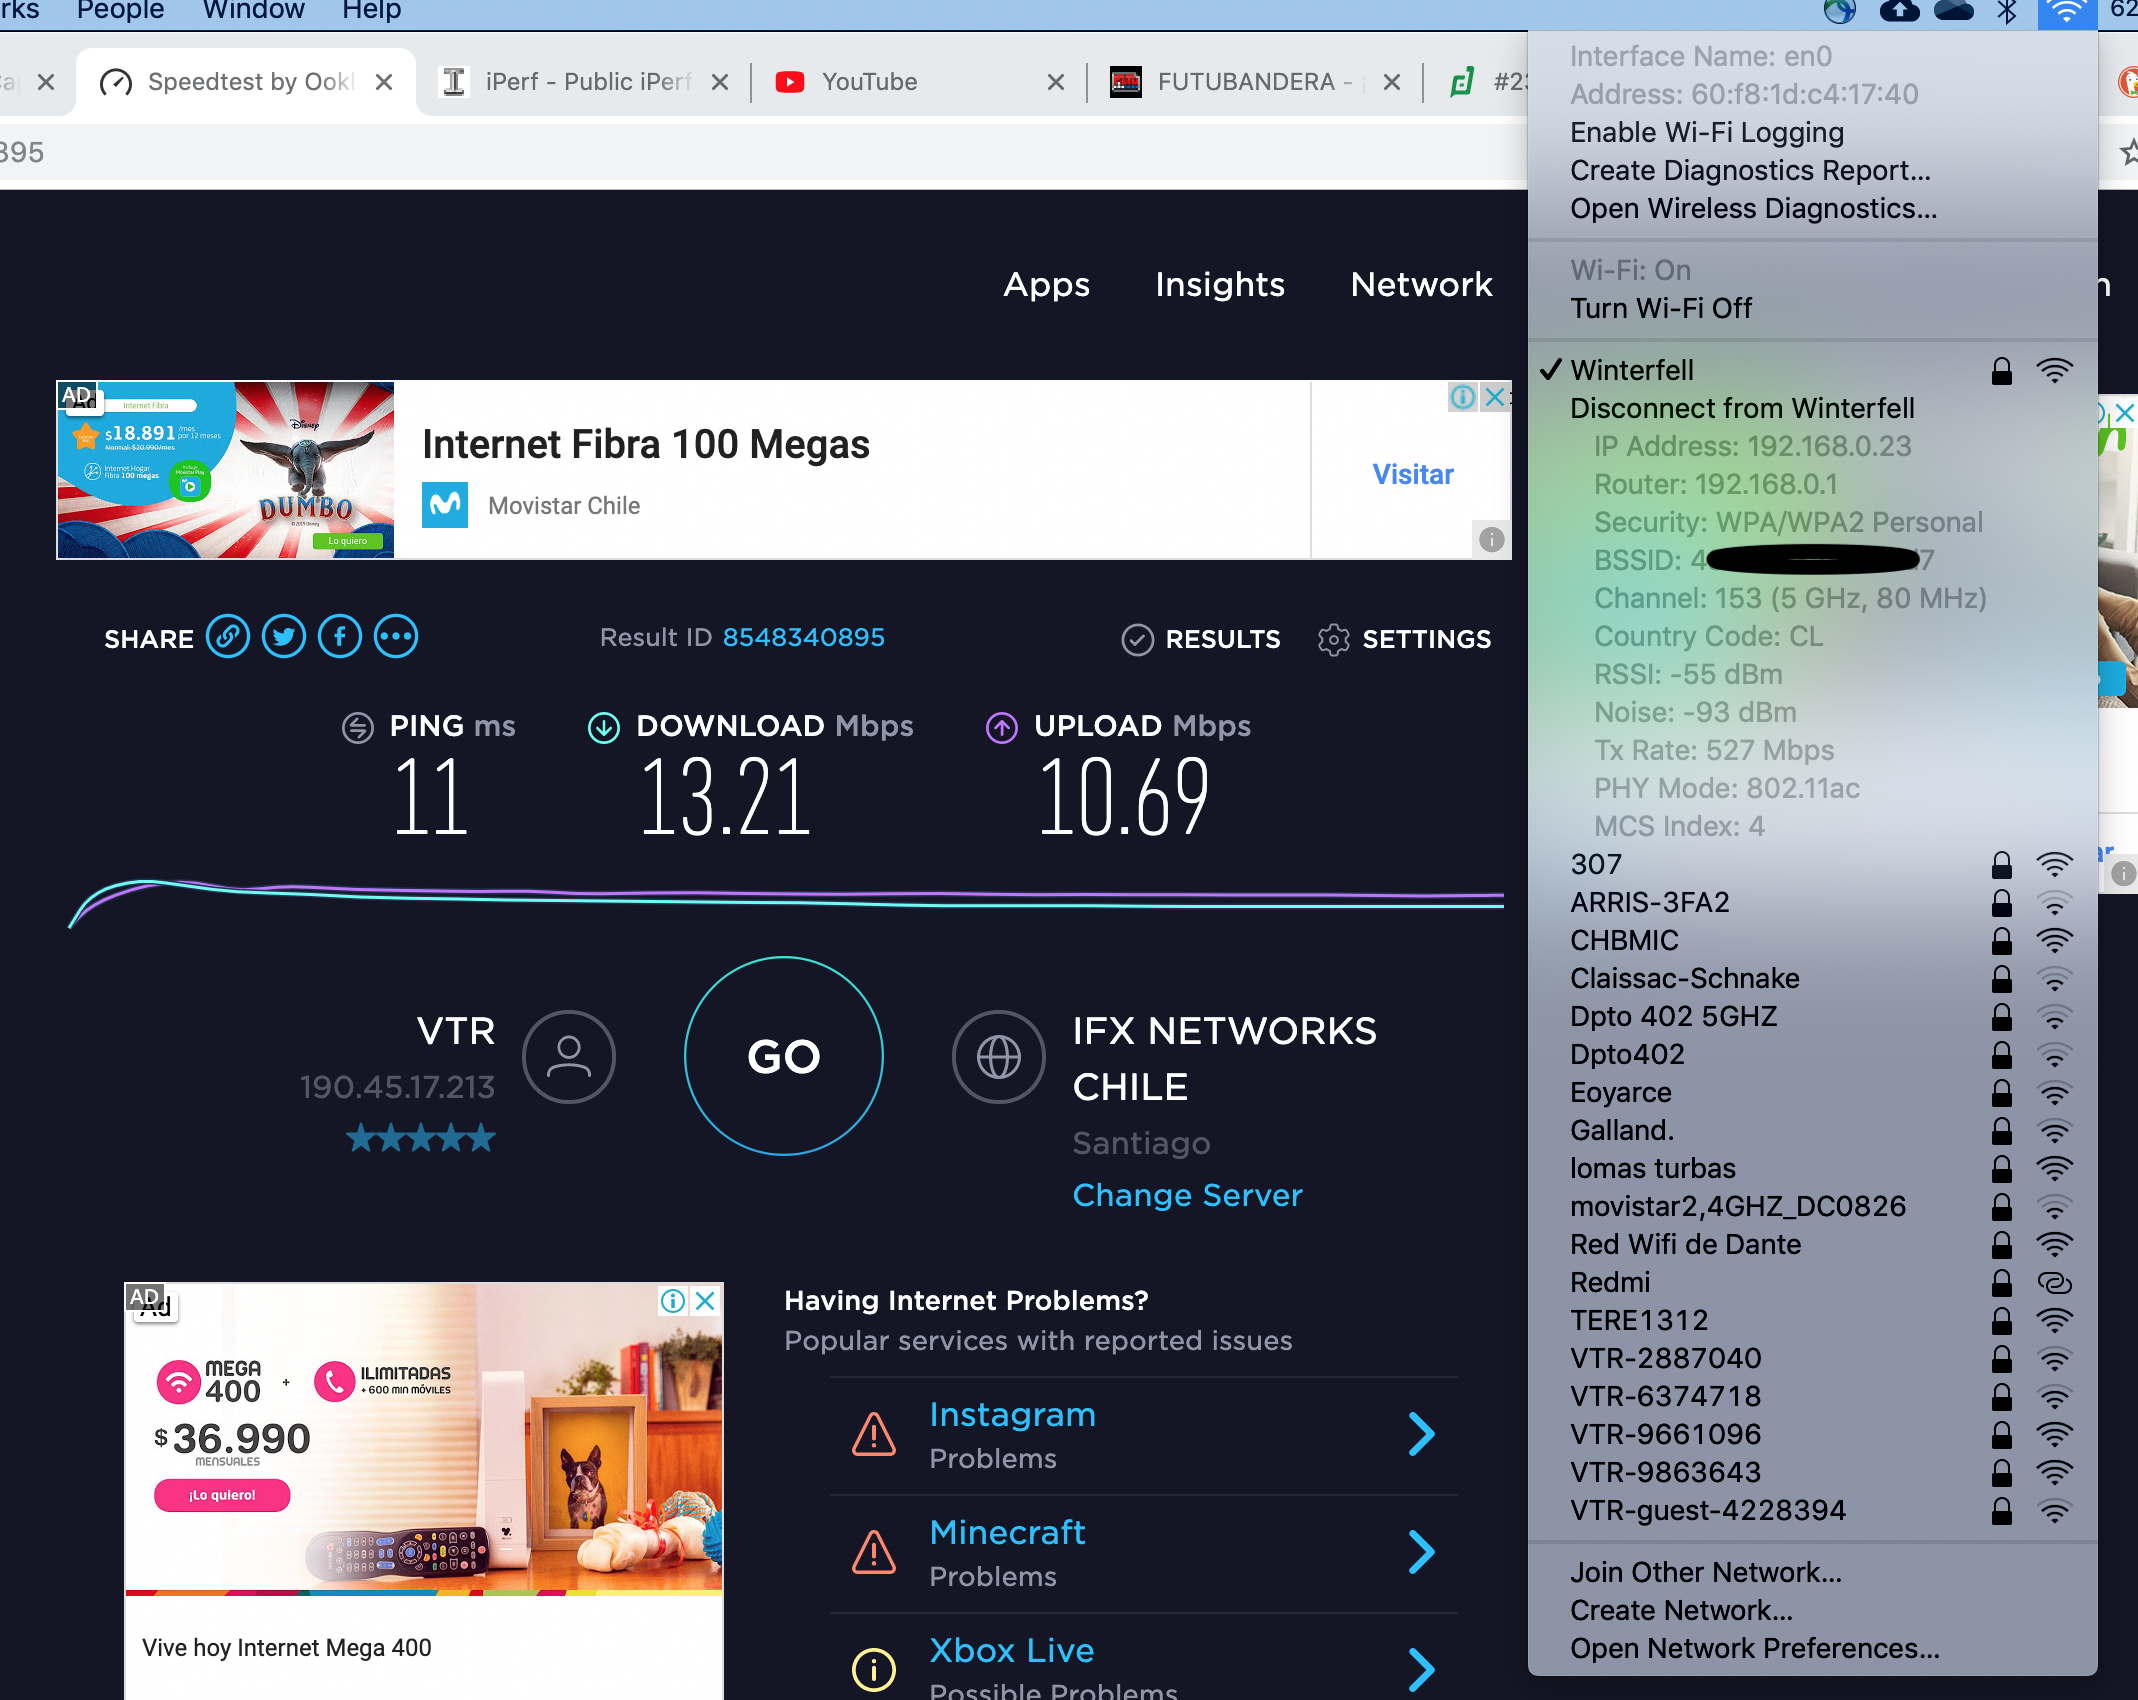Click the download arrow icon
This screenshot has width=2138, height=1700.
click(604, 727)
